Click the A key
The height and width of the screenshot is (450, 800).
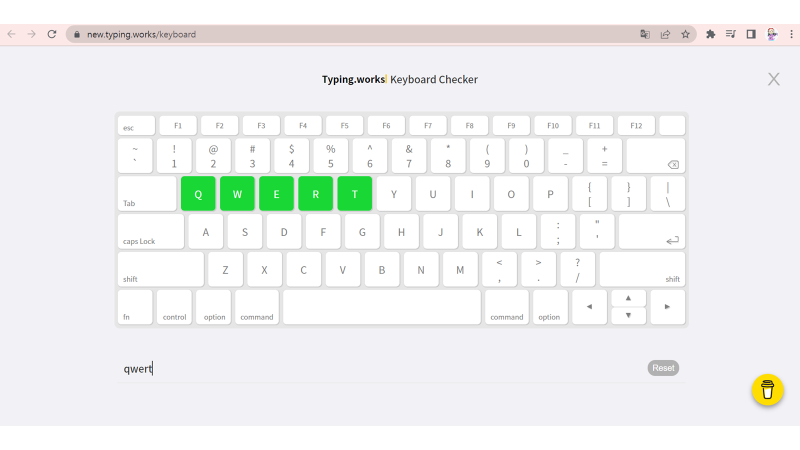(x=206, y=232)
